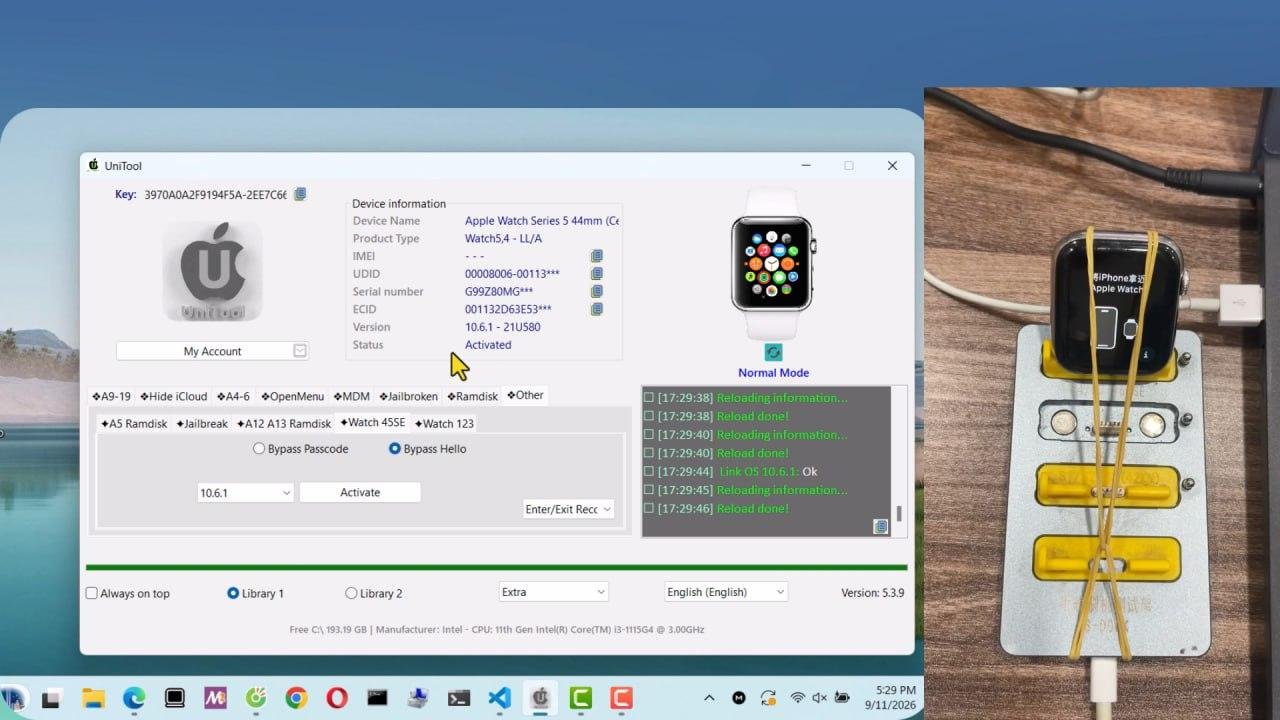Screen dimensions: 1280x720
Task: Open the red Camtasia taskbar icon
Action: point(621,698)
